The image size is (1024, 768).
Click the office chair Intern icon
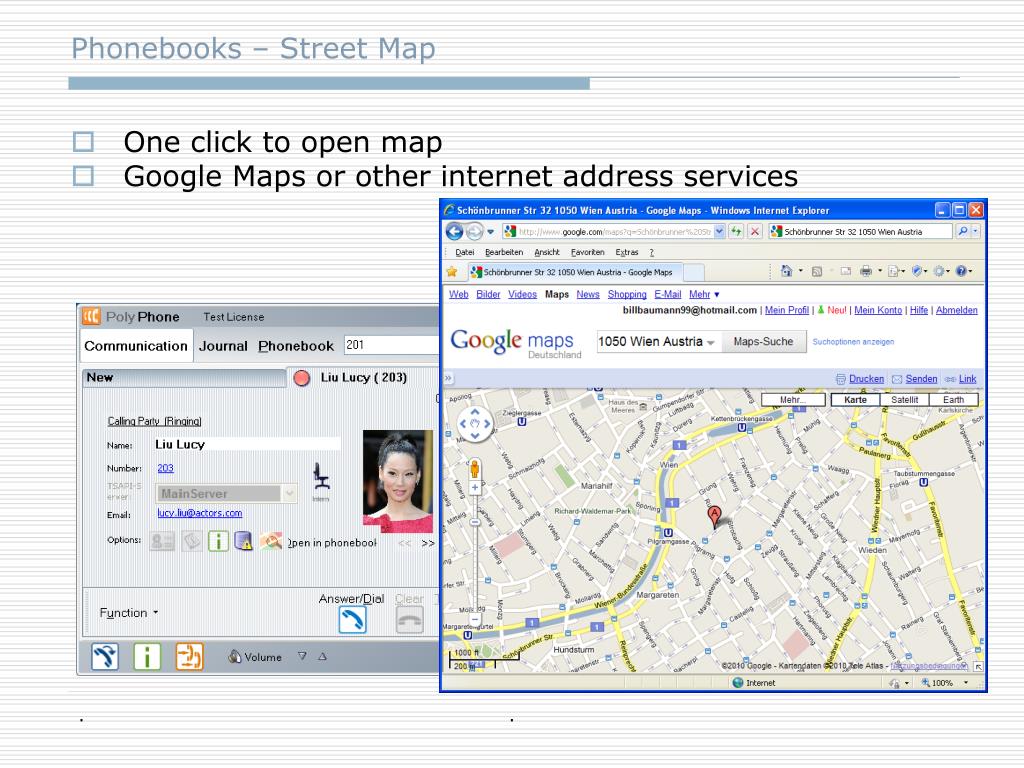click(x=321, y=477)
